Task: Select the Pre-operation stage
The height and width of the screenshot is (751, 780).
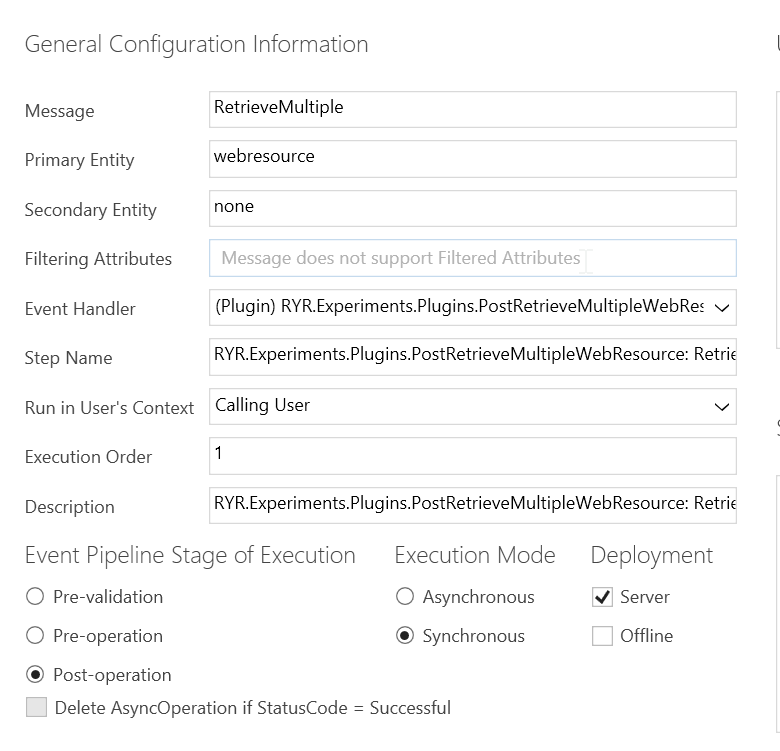Action: pos(36,636)
